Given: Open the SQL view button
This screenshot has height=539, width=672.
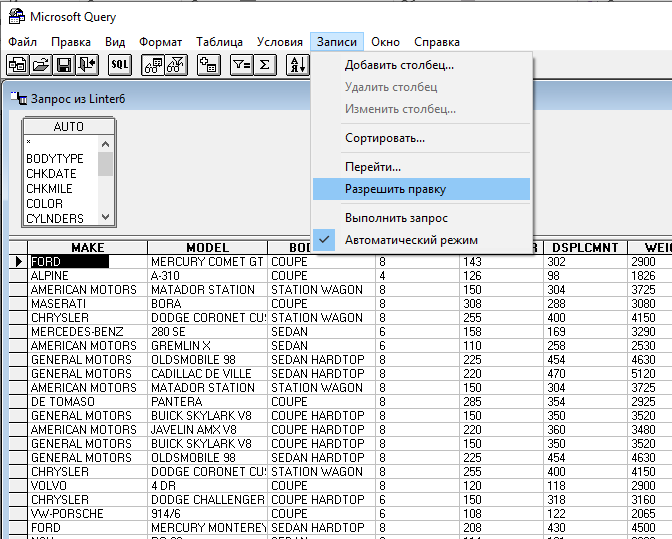Looking at the screenshot, I should coord(119,65).
